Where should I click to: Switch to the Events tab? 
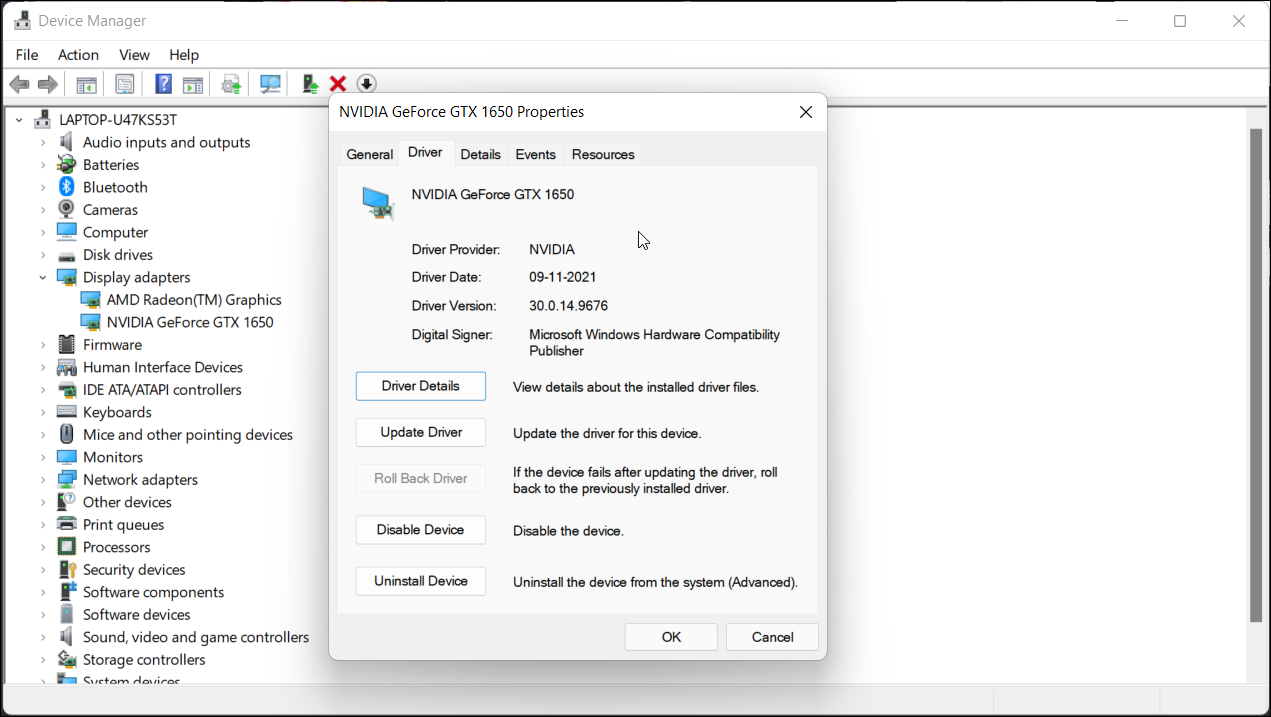(x=535, y=154)
